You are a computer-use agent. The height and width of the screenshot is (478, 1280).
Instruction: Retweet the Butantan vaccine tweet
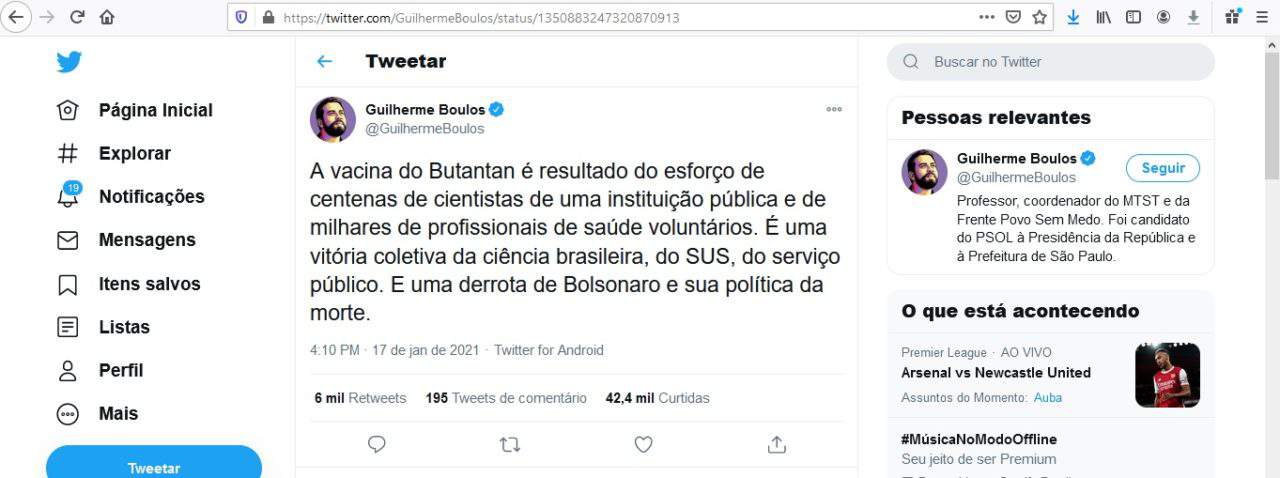click(x=510, y=444)
